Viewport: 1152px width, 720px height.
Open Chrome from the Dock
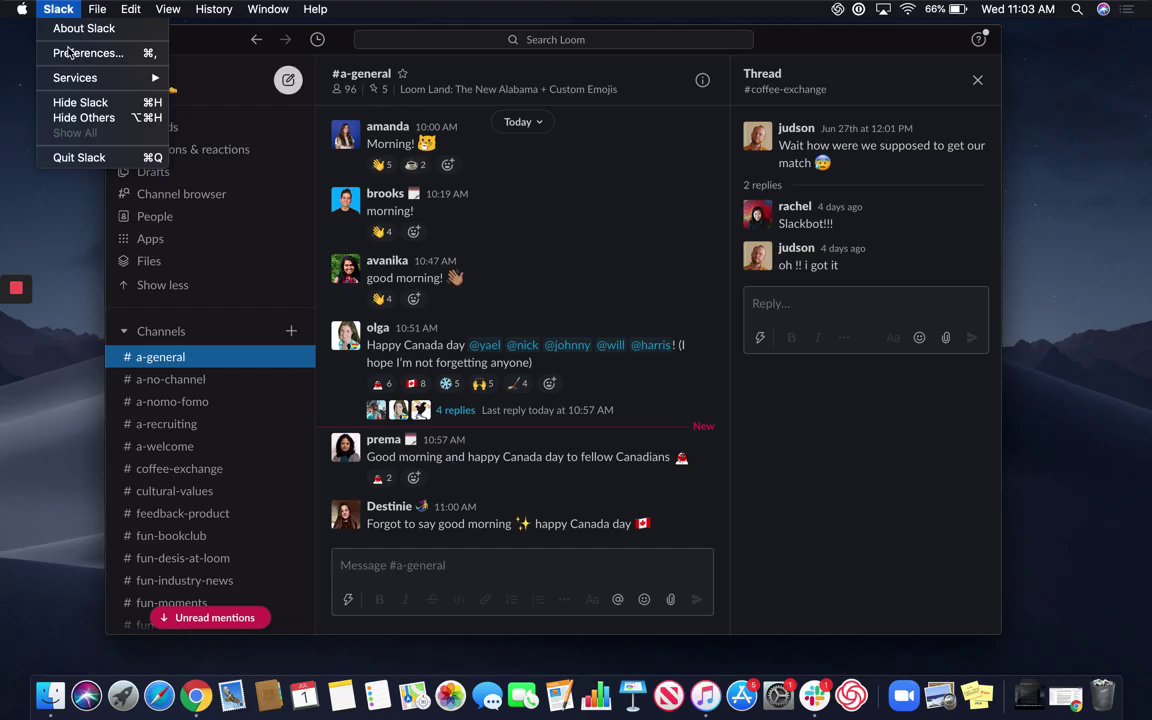tap(196, 696)
